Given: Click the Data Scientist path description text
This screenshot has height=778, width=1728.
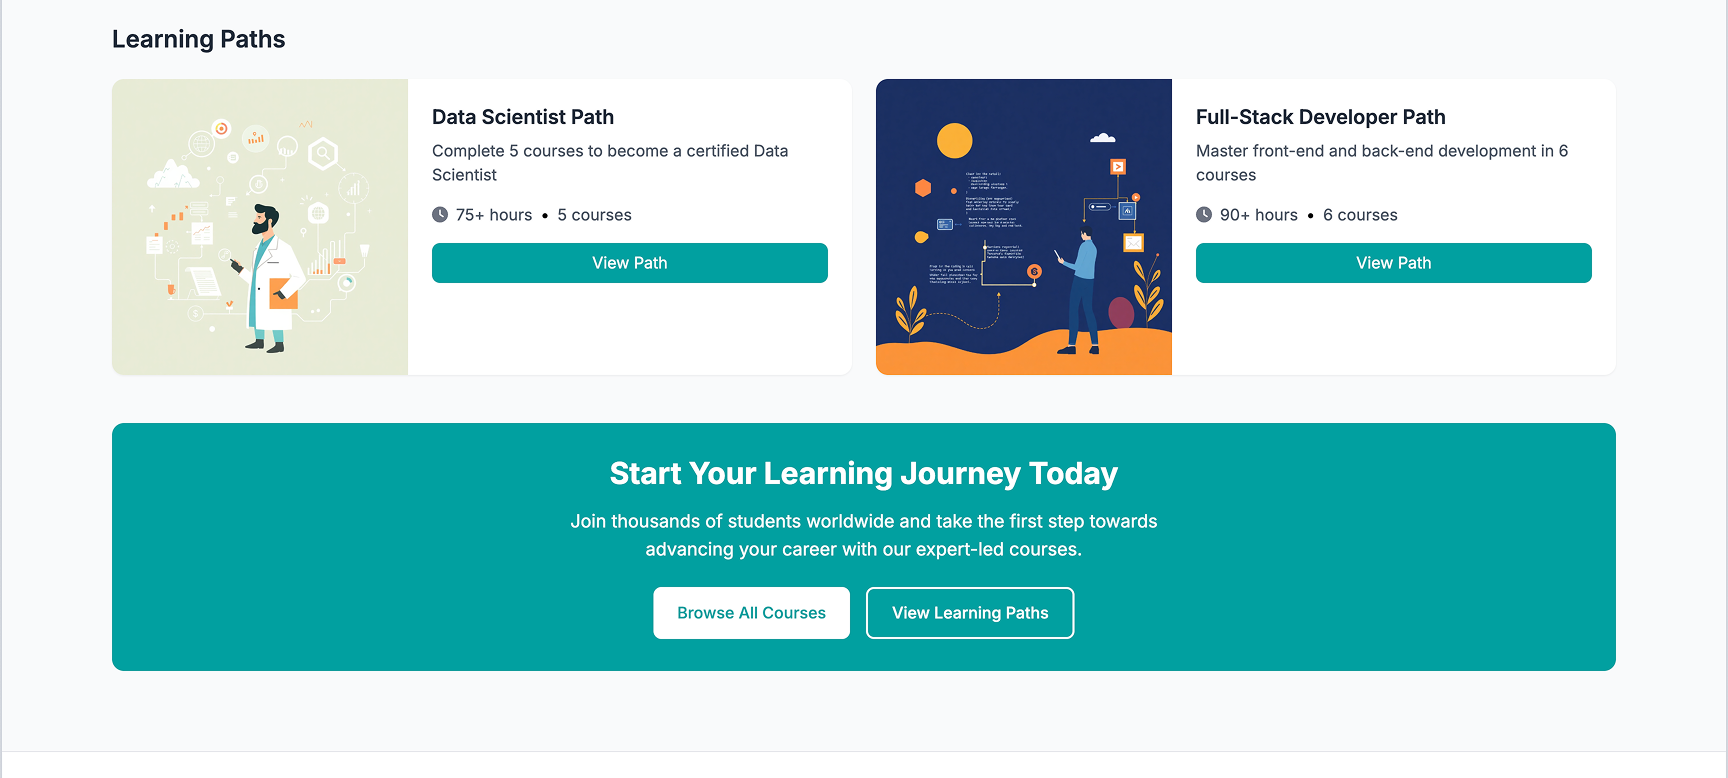Looking at the screenshot, I should pyautogui.click(x=610, y=163).
